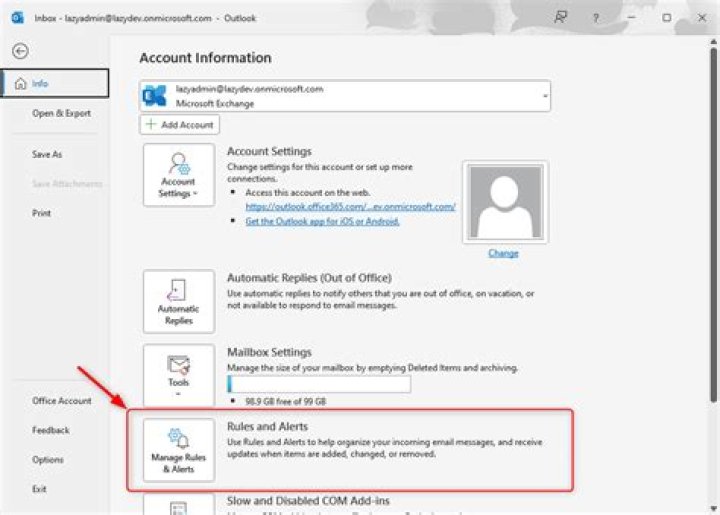This screenshot has width=720, height=515.
Task: Click the Account Information title
Action: click(x=205, y=58)
